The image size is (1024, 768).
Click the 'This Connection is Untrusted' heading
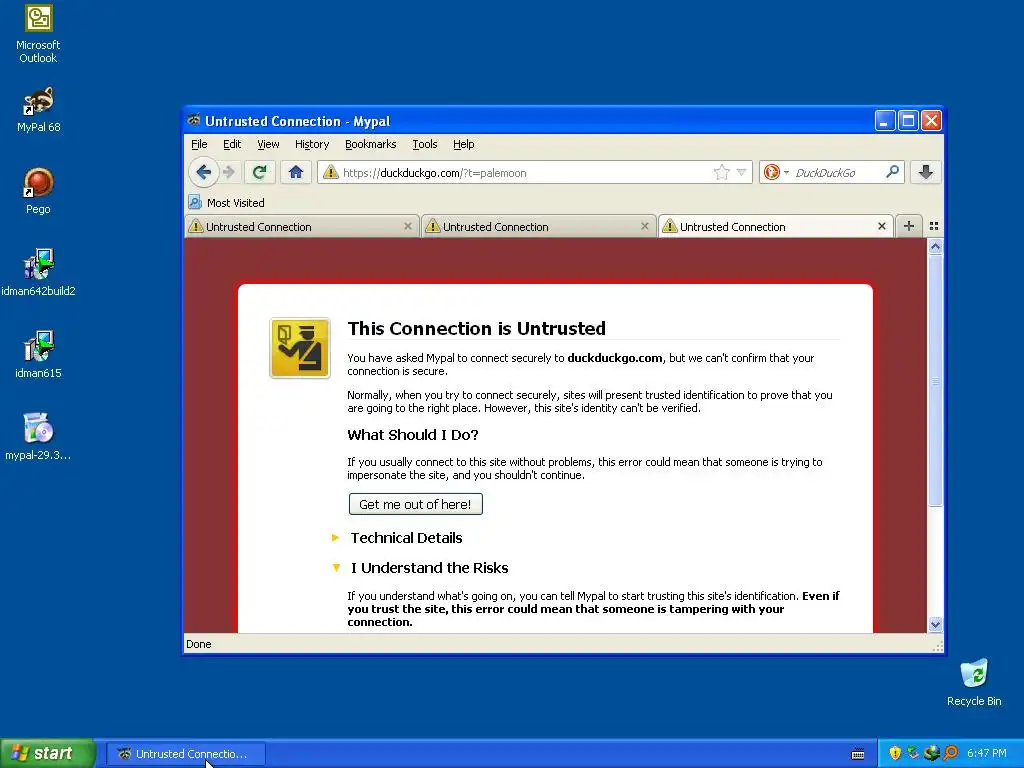coord(477,328)
